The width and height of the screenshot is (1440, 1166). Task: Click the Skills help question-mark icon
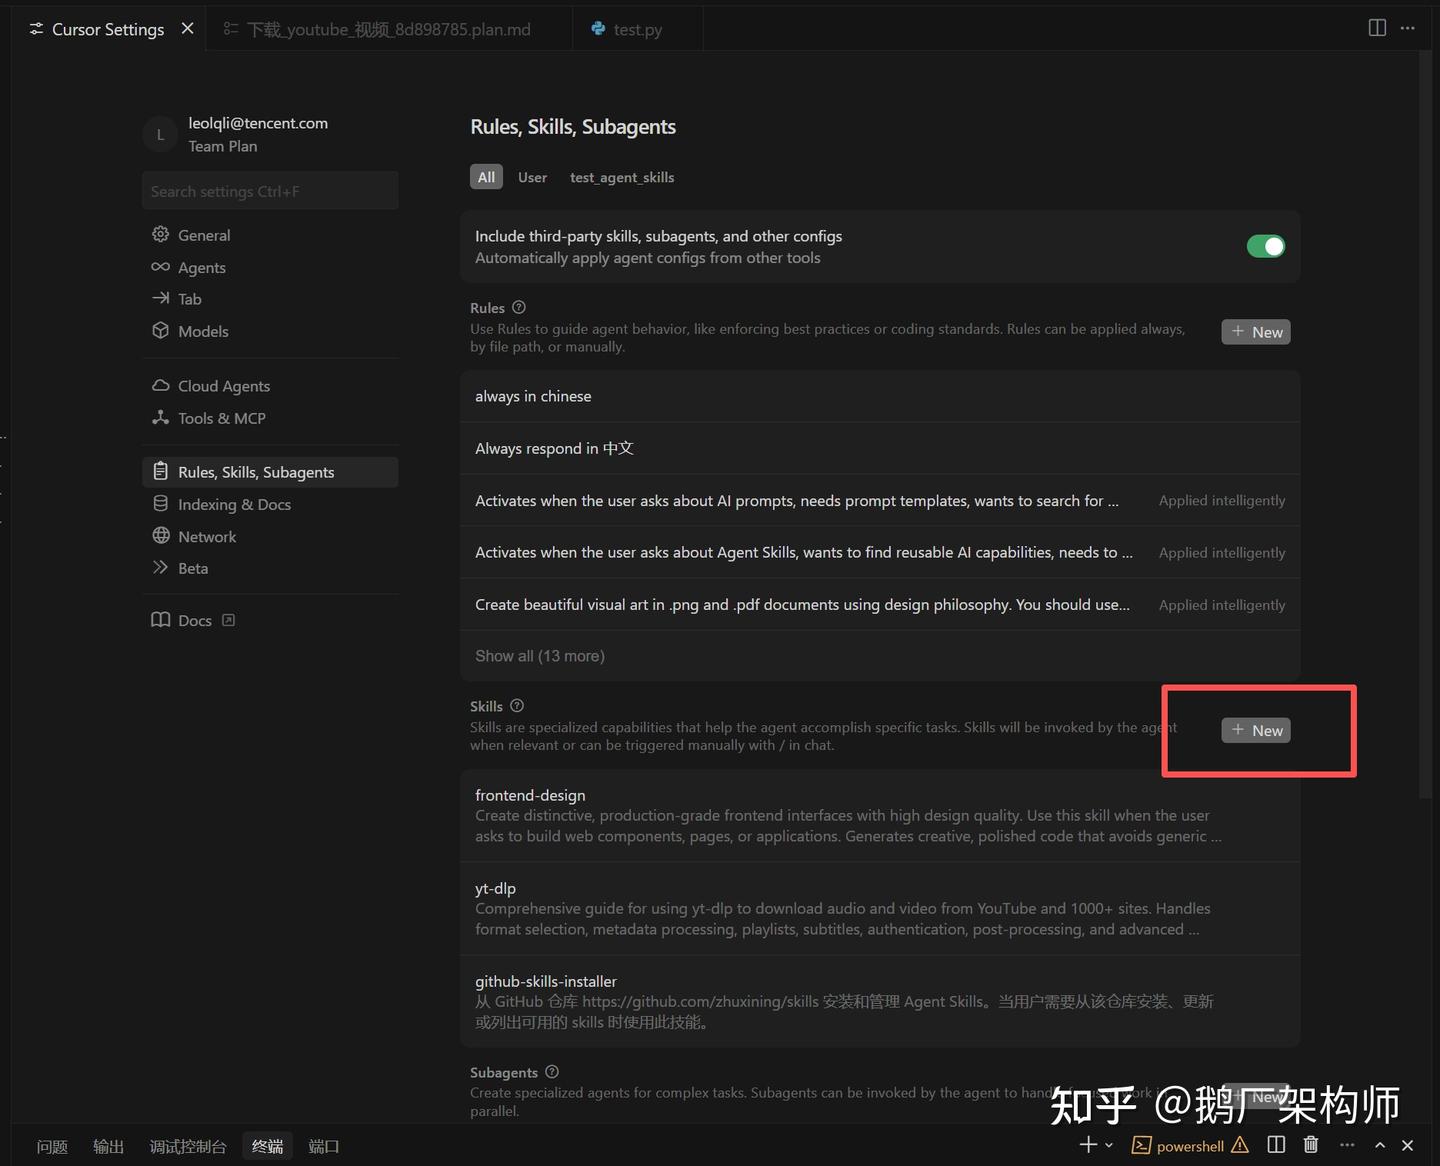[x=516, y=705]
